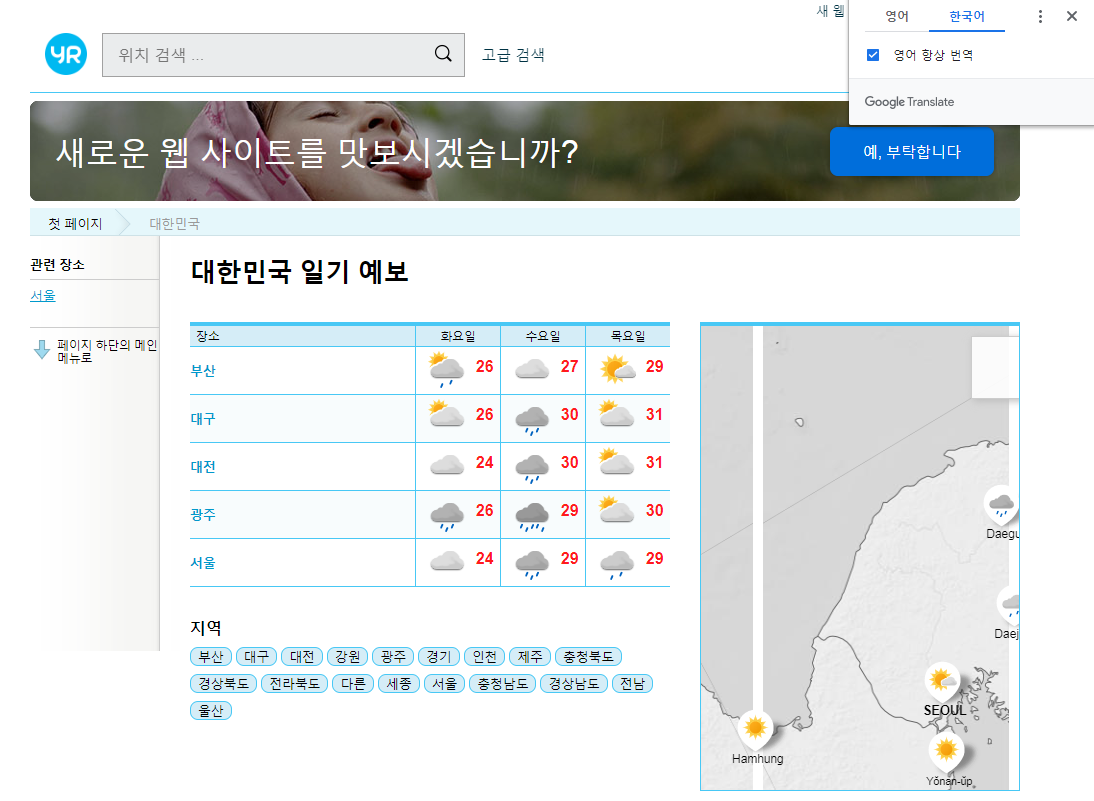Select 경상남도 region tag
The image size is (1094, 801).
(x=574, y=684)
